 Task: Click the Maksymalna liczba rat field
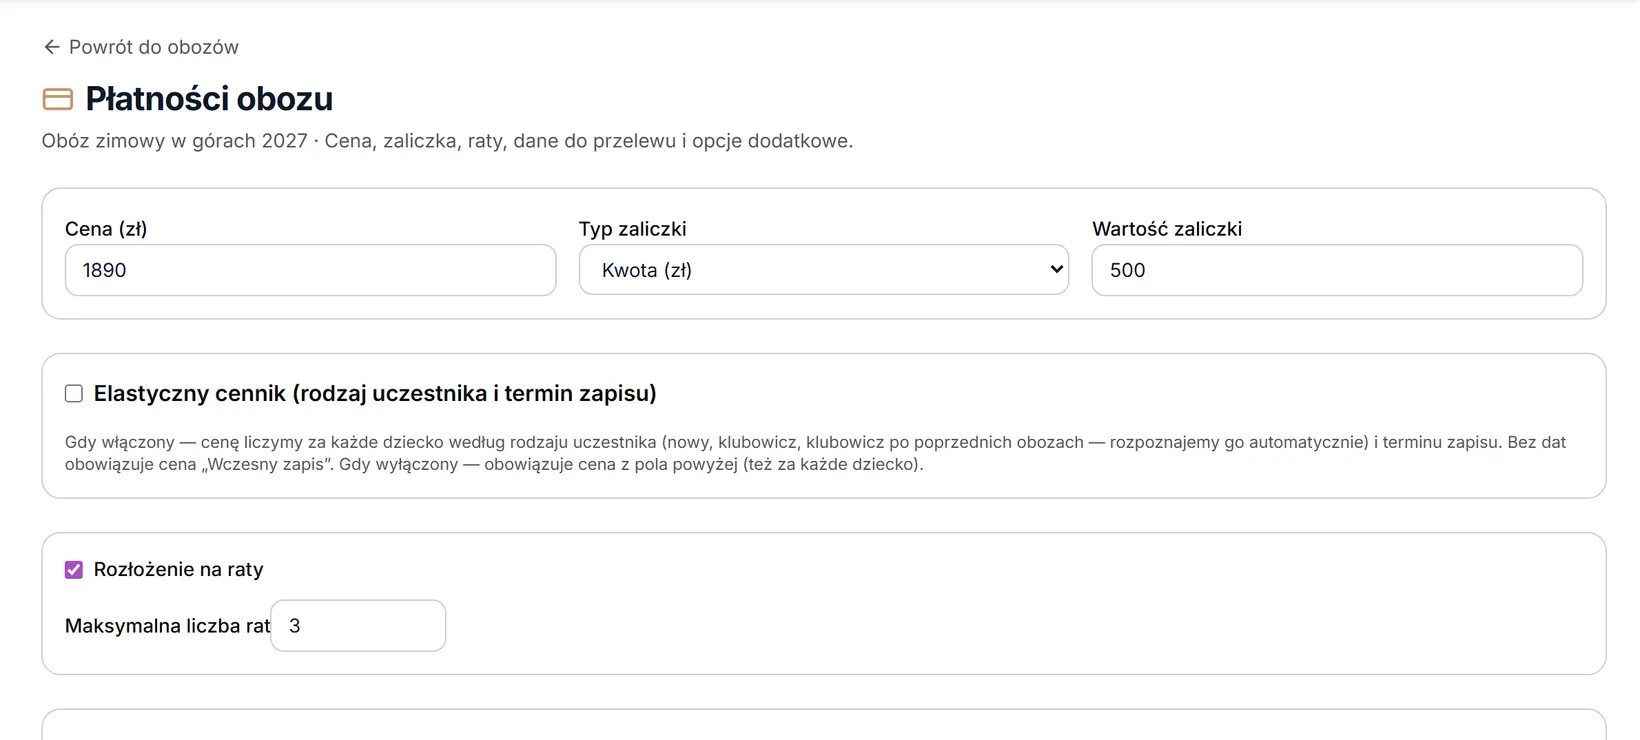click(358, 626)
